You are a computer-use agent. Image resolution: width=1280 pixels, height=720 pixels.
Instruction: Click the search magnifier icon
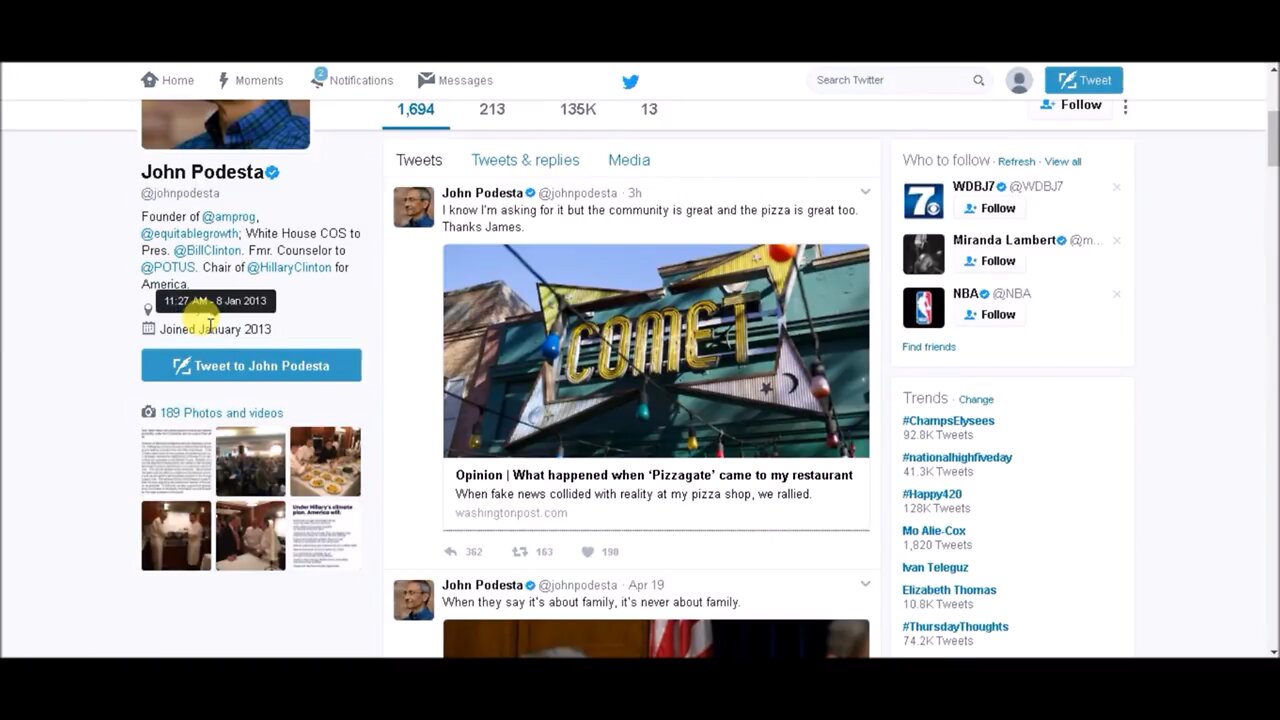coord(979,80)
